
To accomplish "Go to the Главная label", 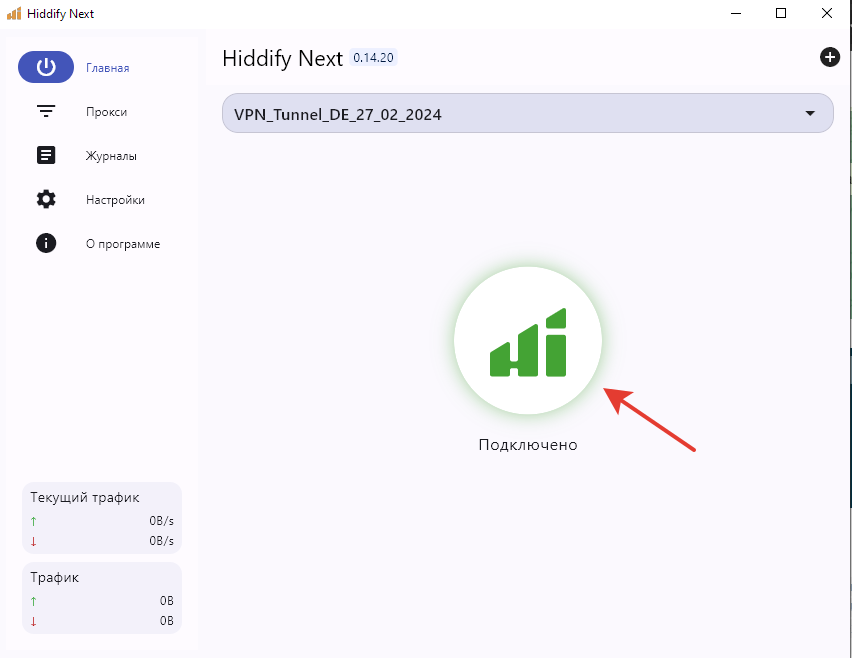I will point(108,68).
